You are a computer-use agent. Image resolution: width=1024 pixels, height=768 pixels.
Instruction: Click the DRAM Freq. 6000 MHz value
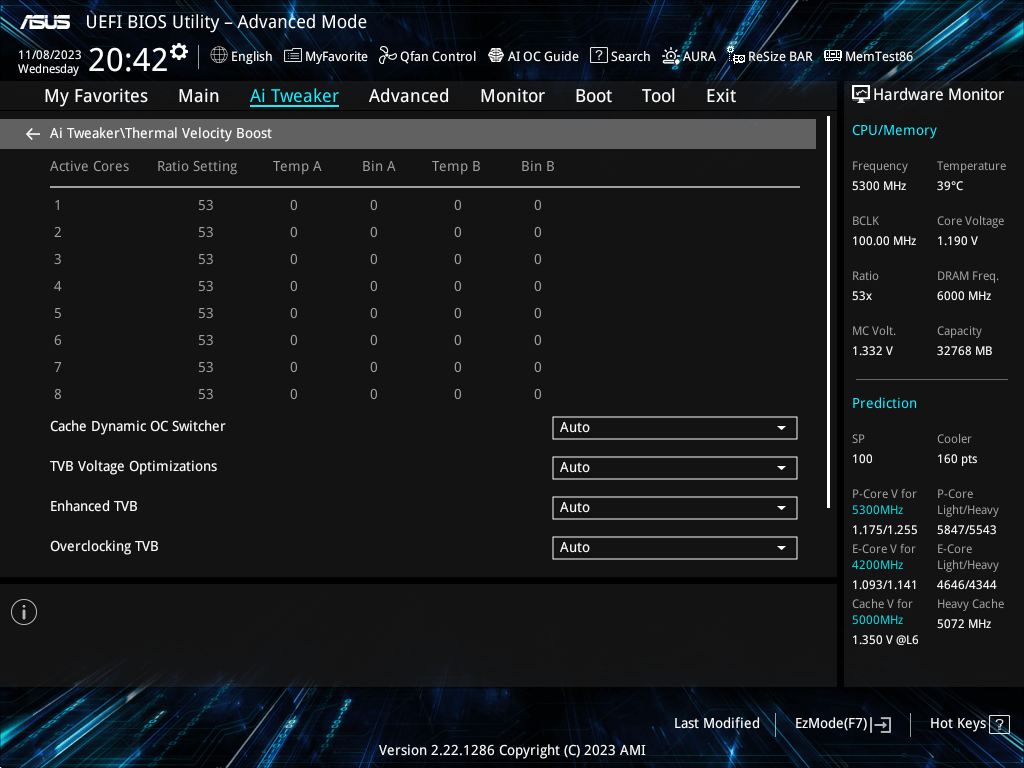pyautogui.click(x=964, y=296)
